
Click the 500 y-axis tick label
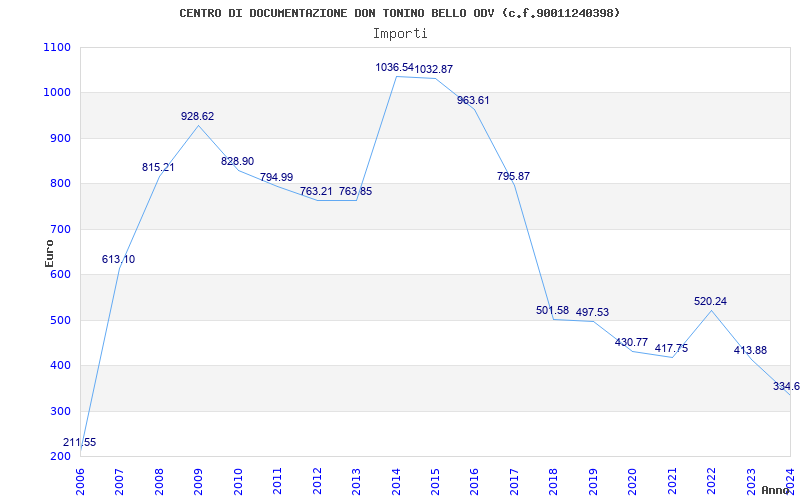[60, 320]
